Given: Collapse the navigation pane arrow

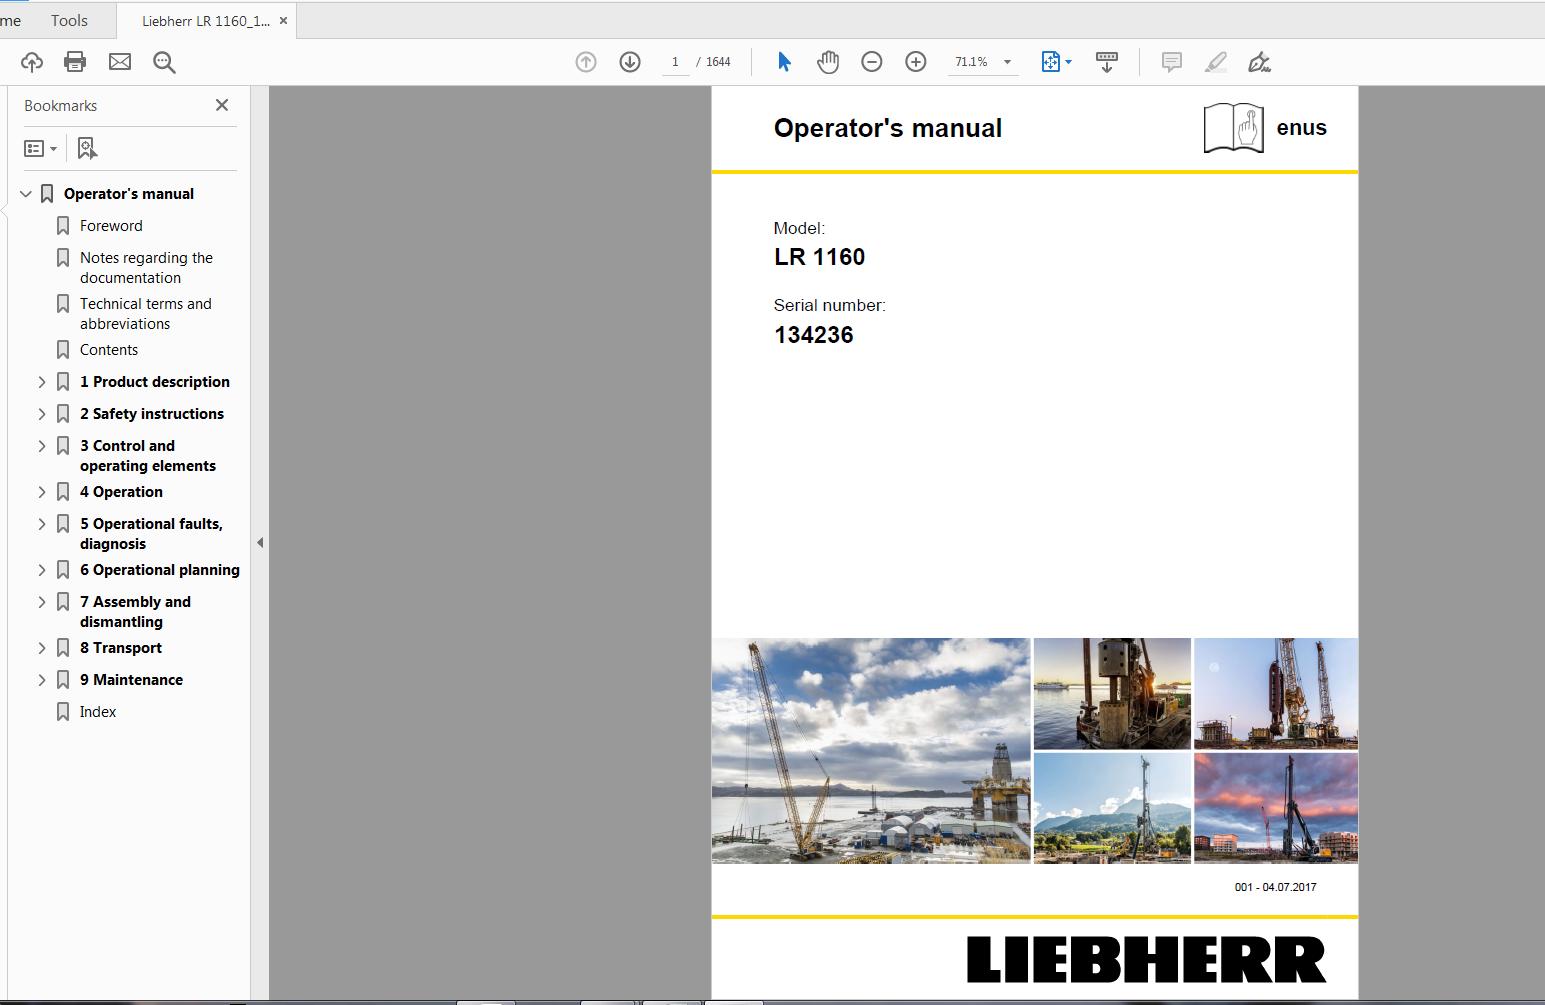Looking at the screenshot, I should click(260, 543).
